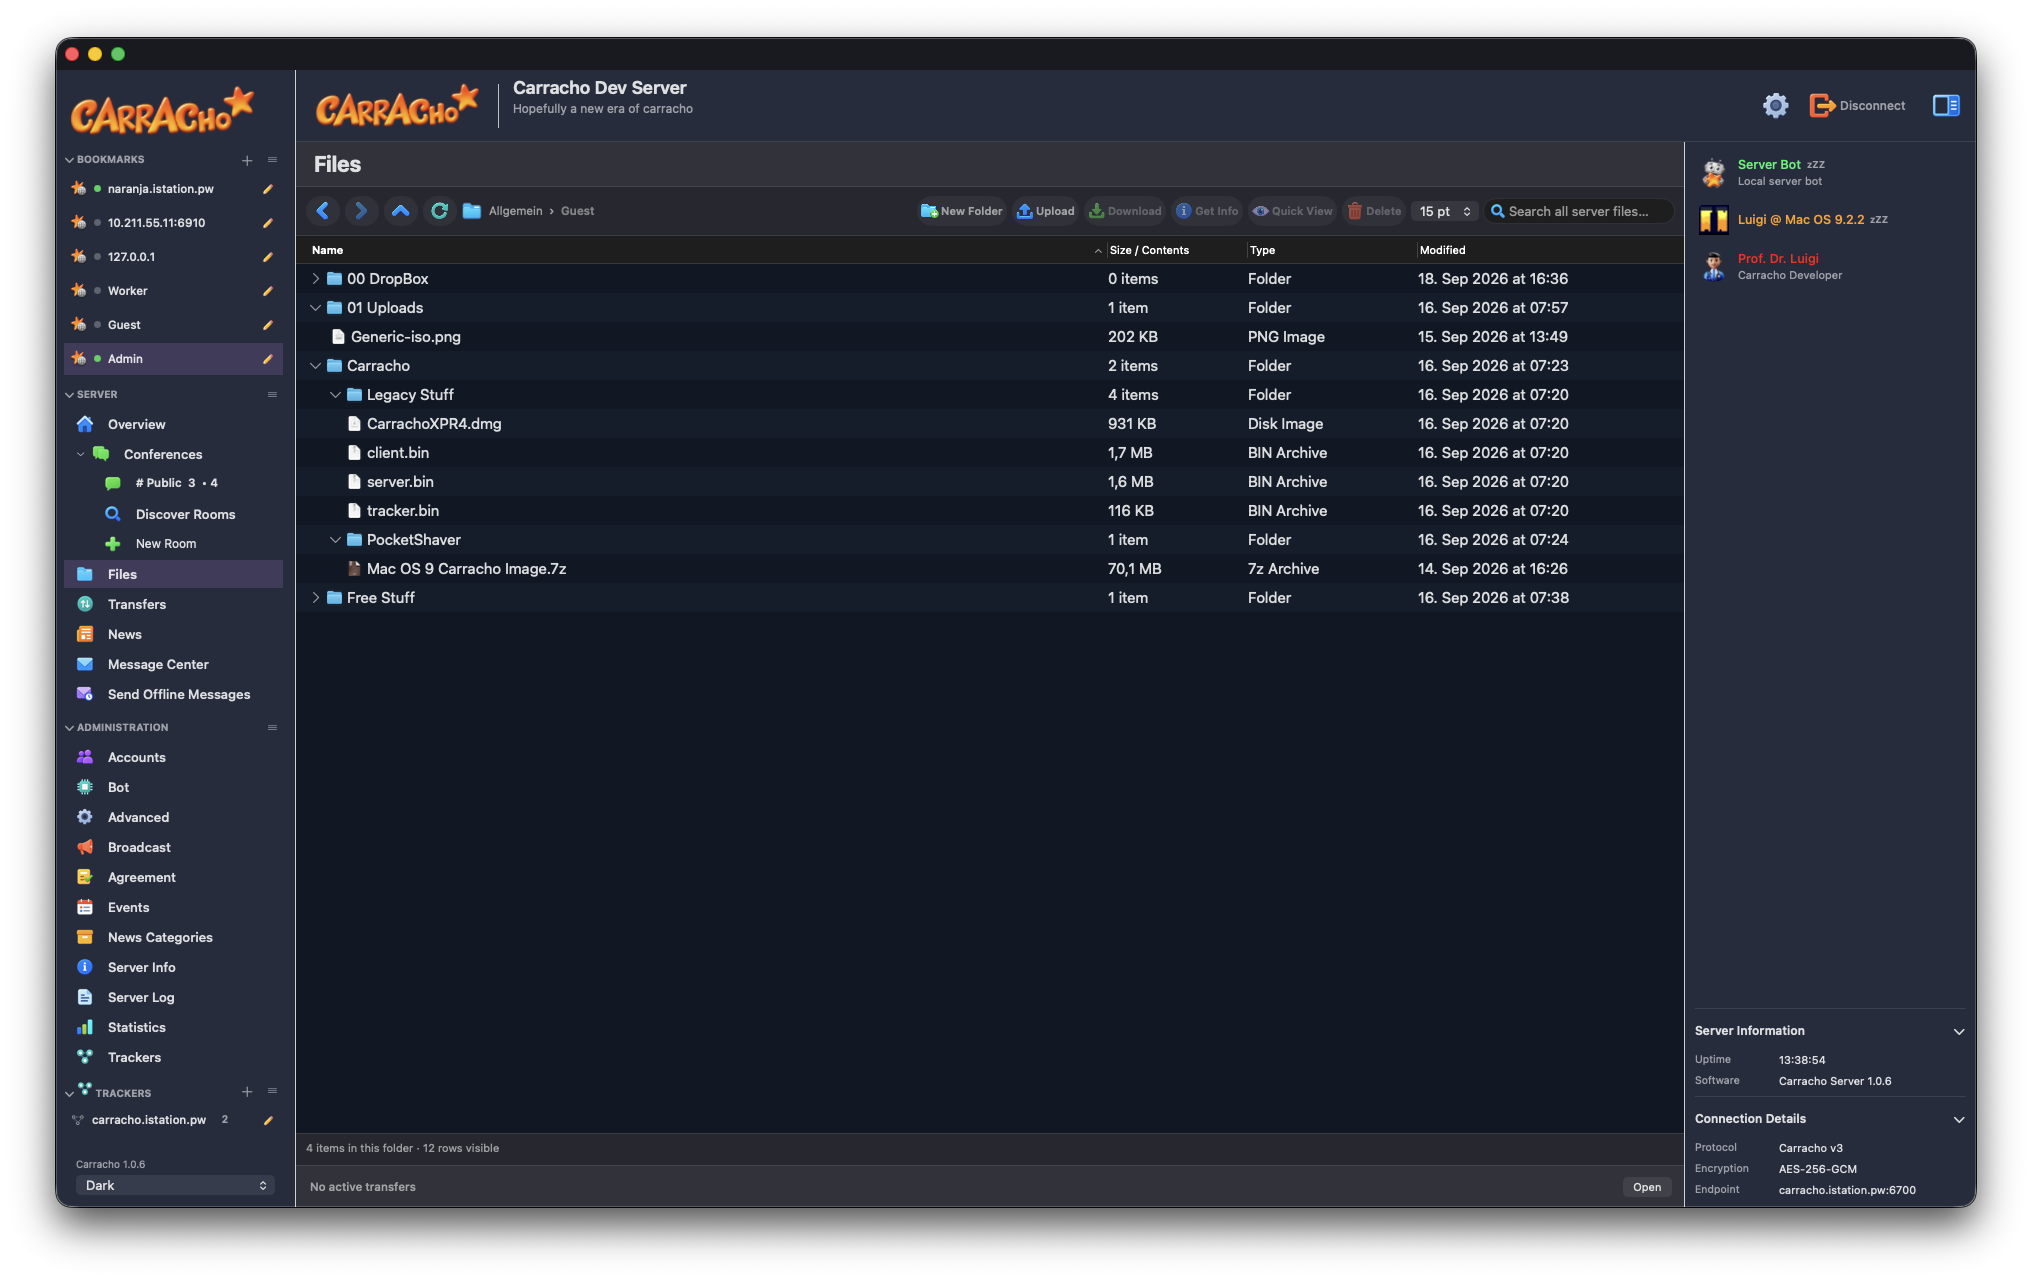This screenshot has width=2032, height=1281.
Task: Add a new bookmark with plus
Action: pos(247,160)
